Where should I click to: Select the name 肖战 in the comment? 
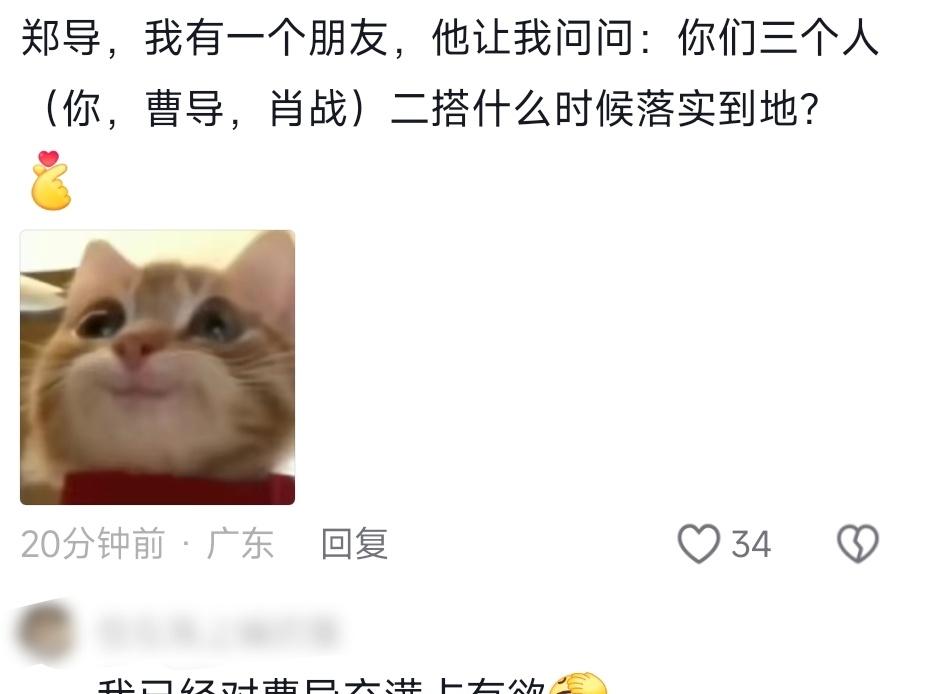(x=308, y=109)
